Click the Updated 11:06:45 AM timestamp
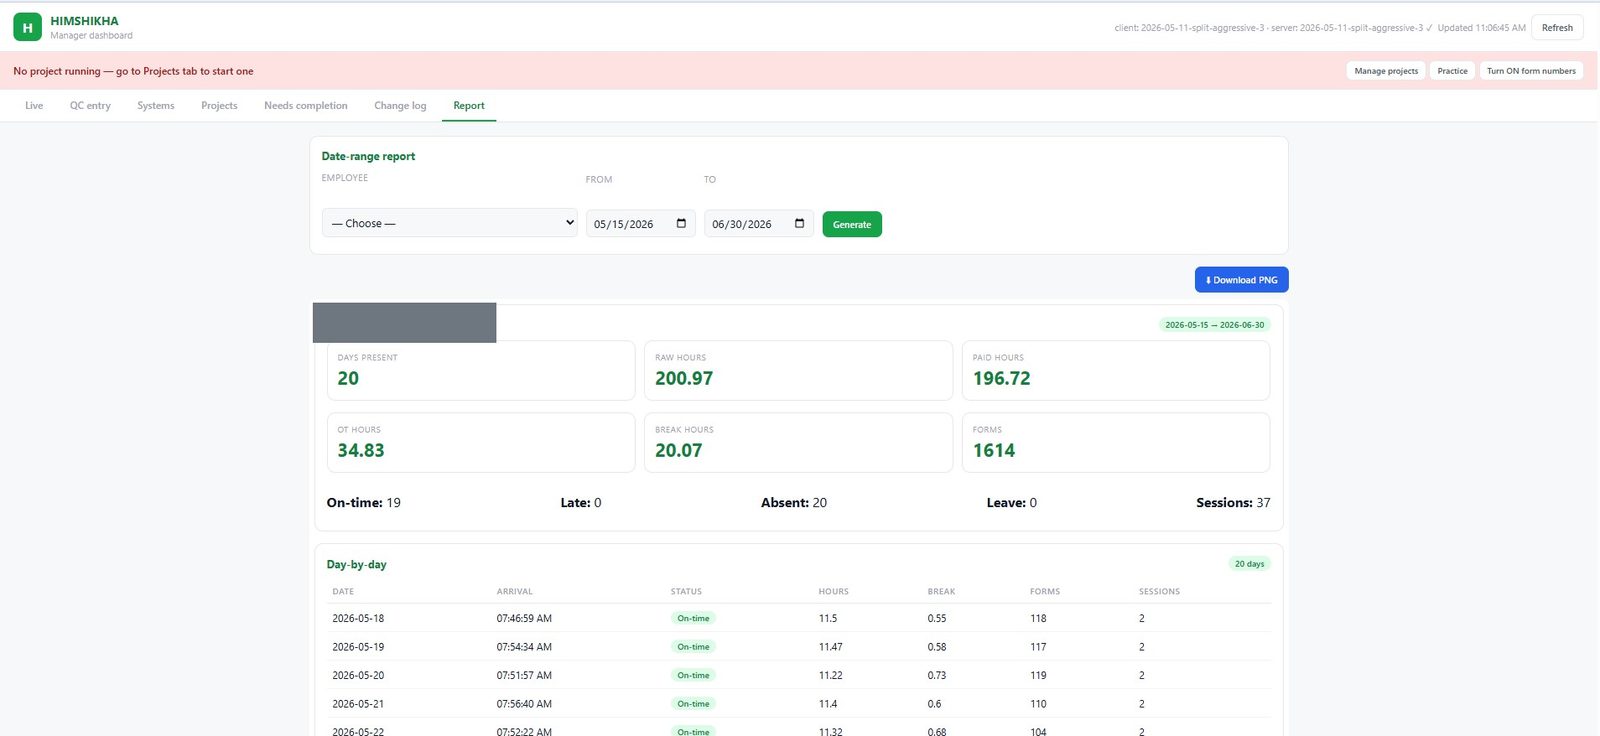 pyautogui.click(x=1482, y=28)
